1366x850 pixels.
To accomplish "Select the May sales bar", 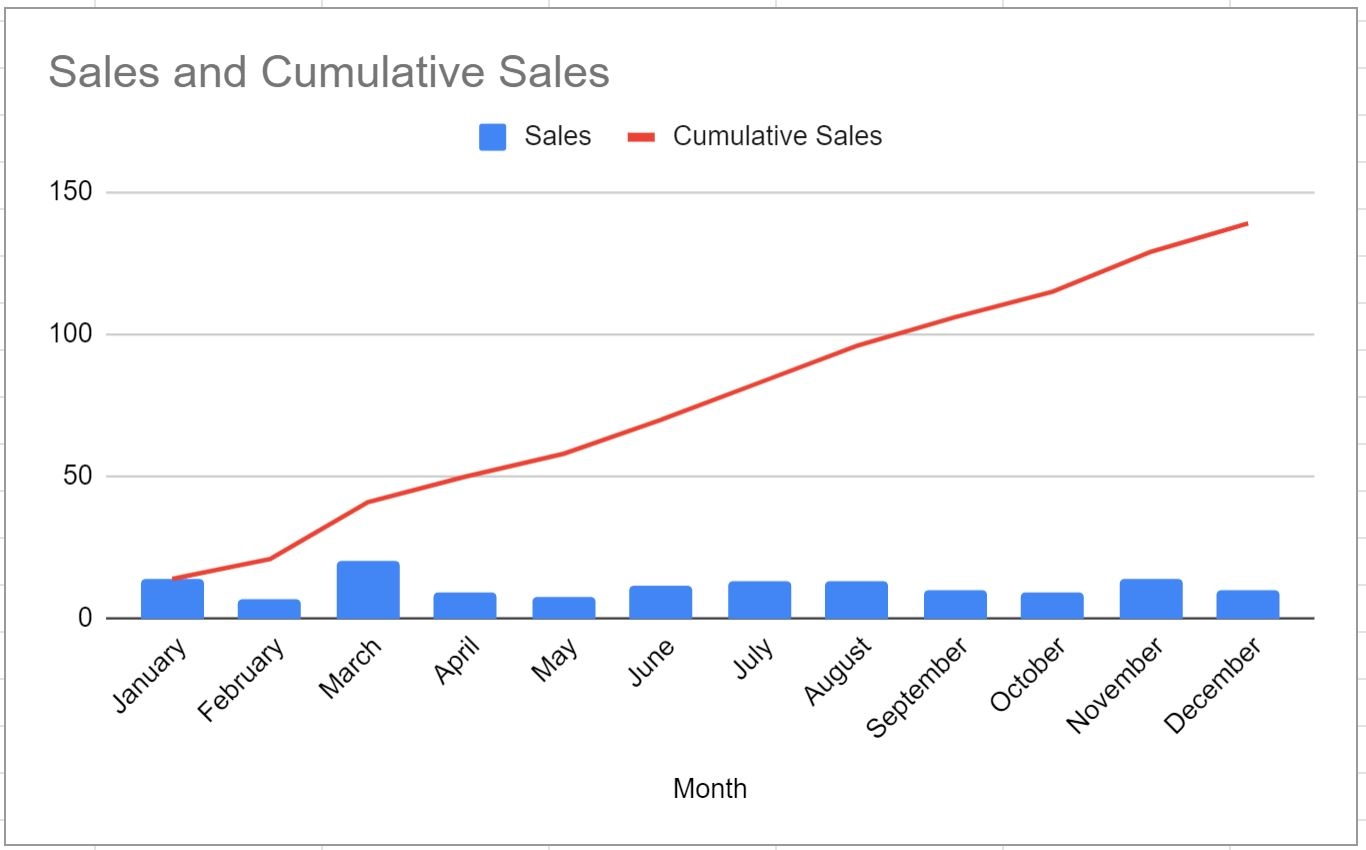I will [x=563, y=608].
